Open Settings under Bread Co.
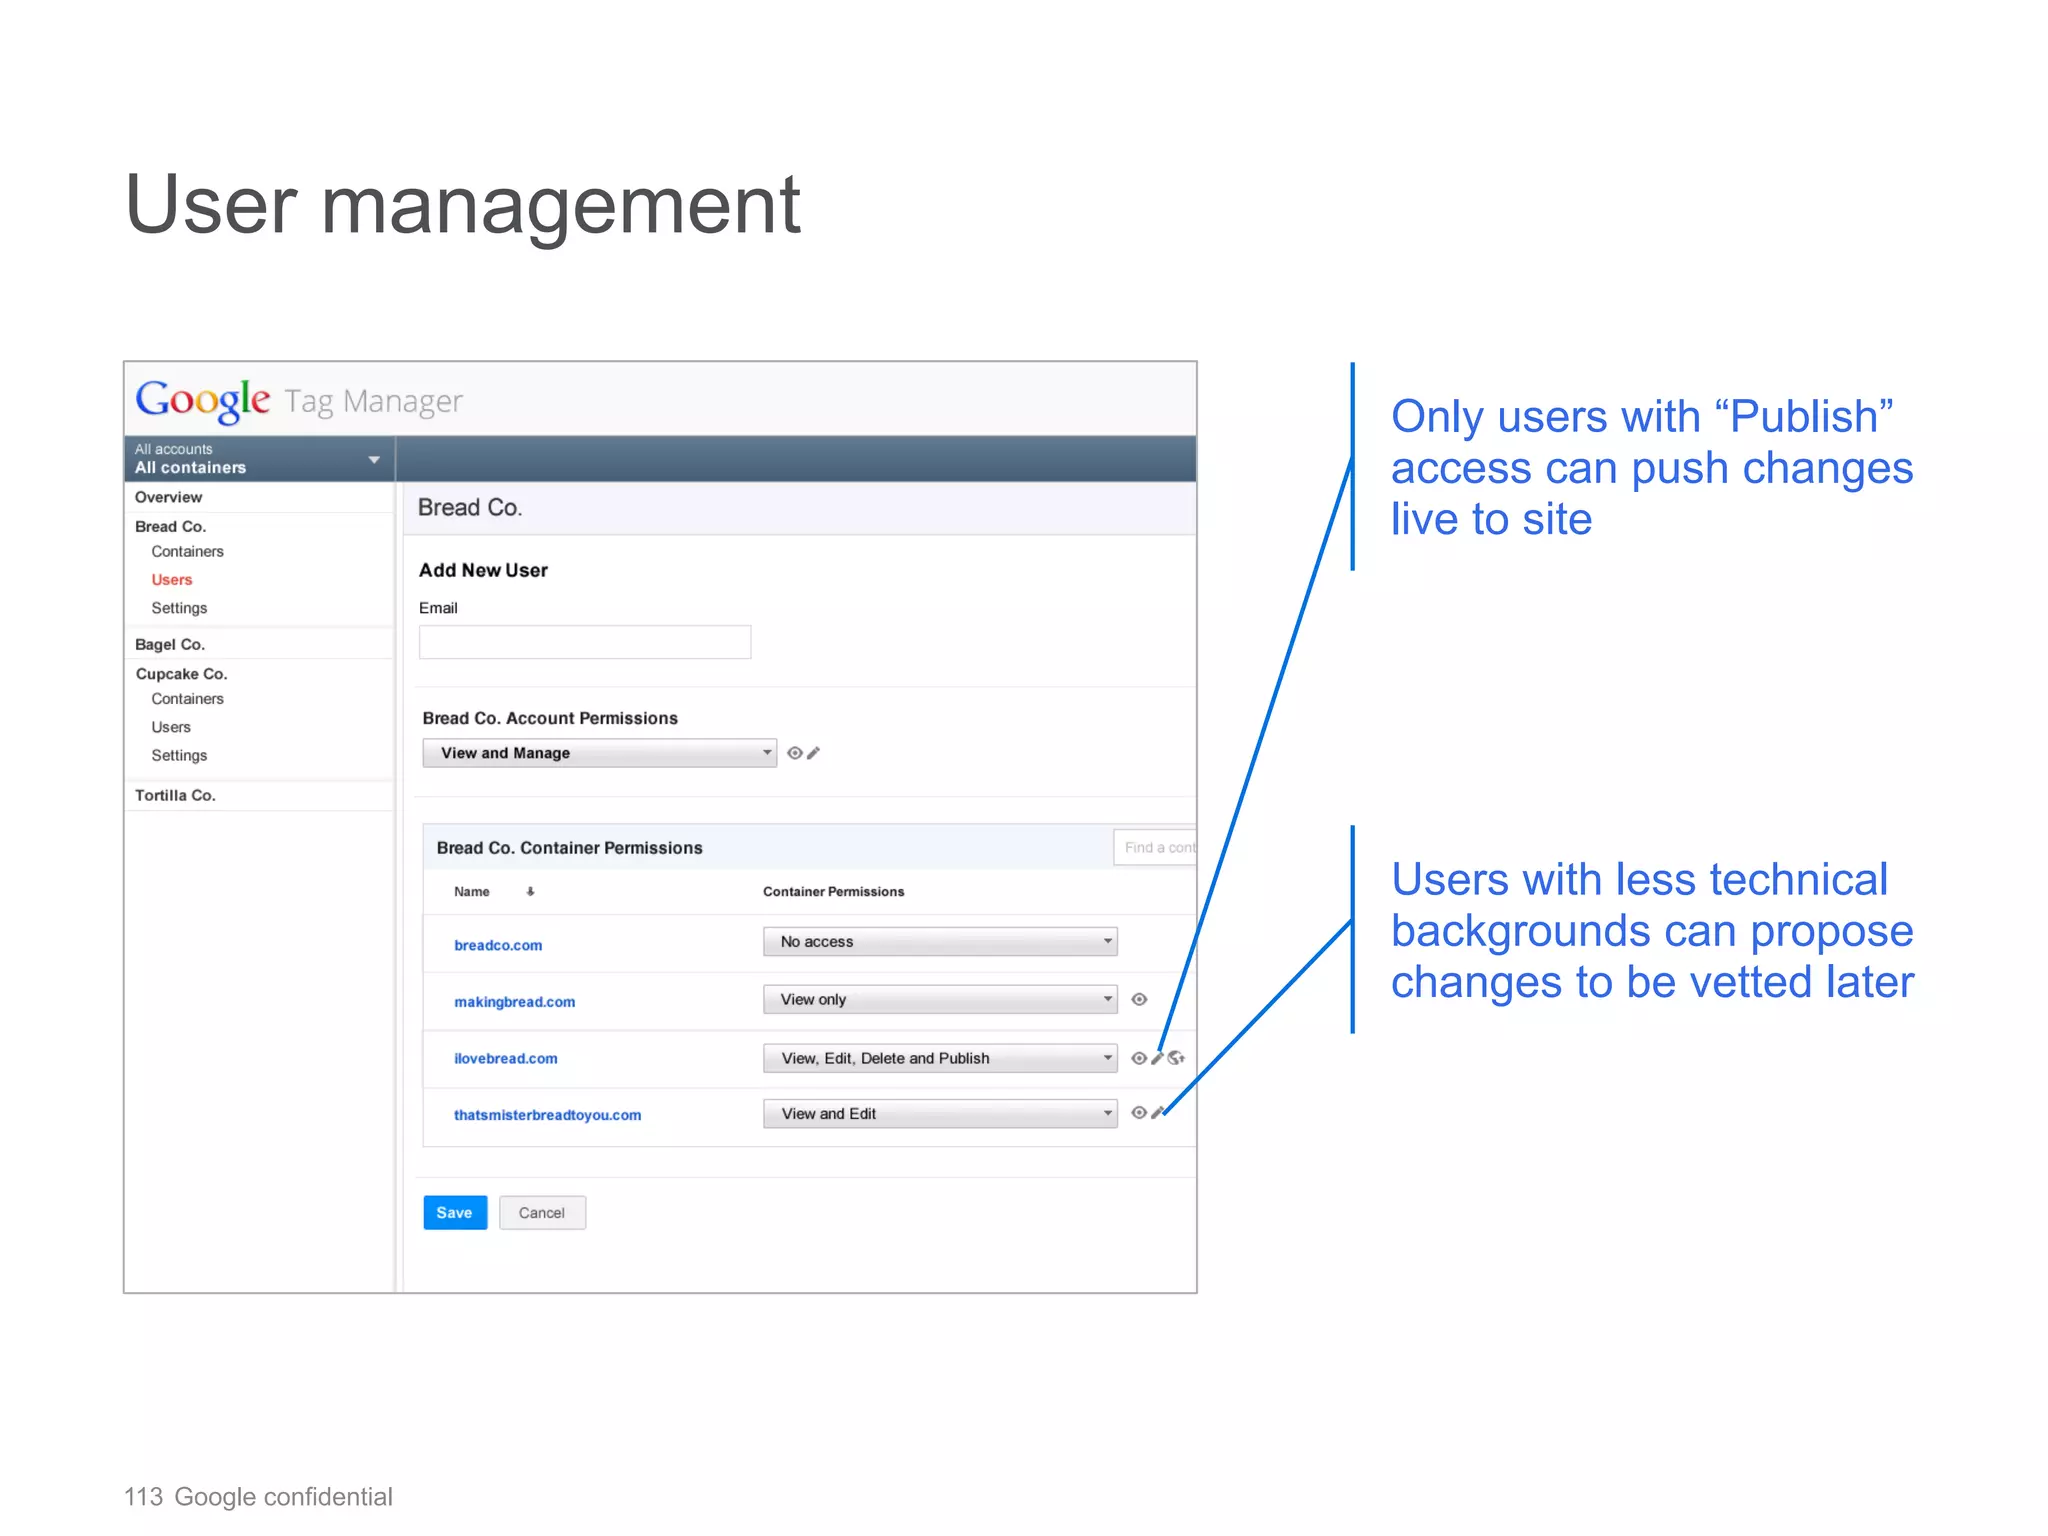The height and width of the screenshot is (1536, 2048). [179, 608]
